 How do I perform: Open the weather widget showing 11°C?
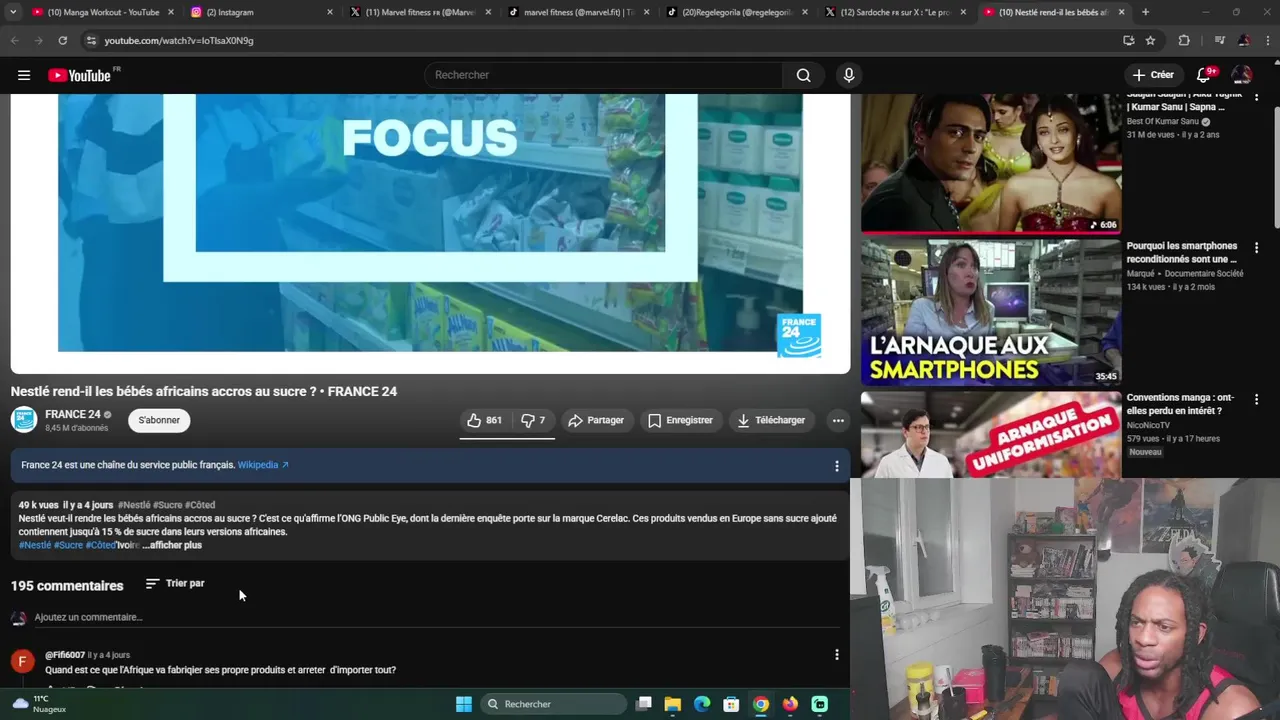click(38, 704)
